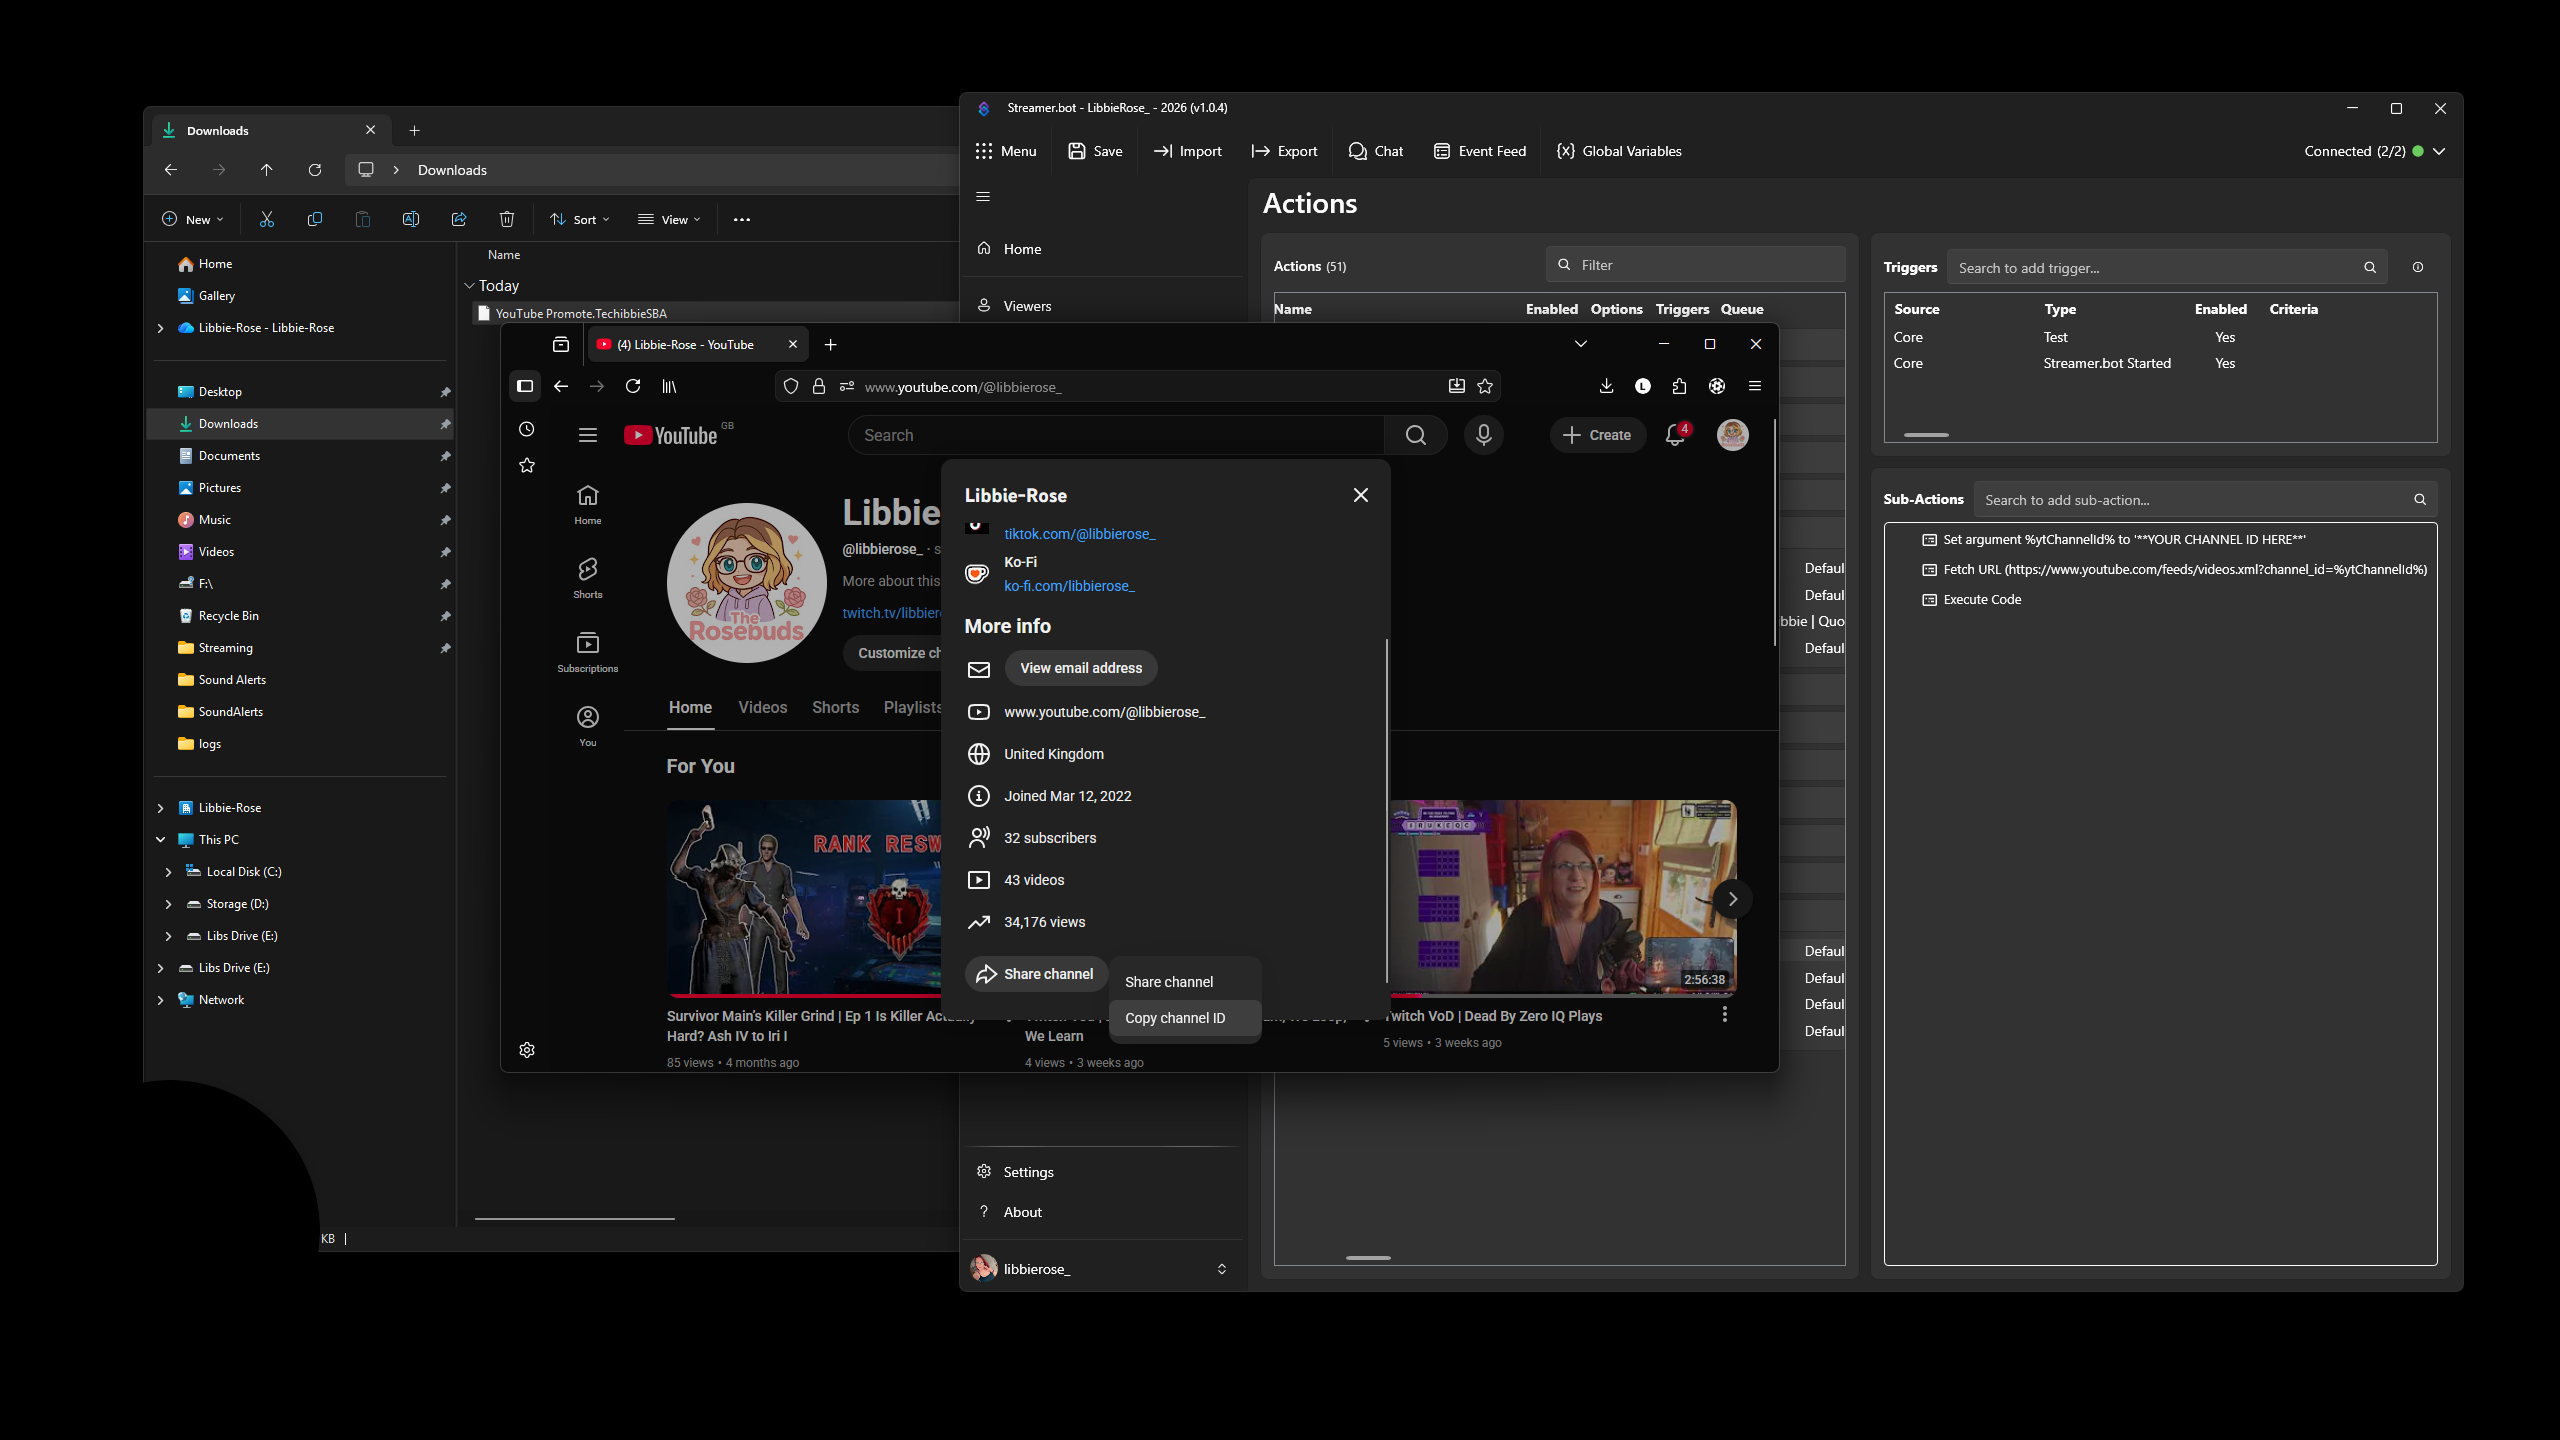Choose Copy channel ID from the menu
The image size is (2560, 1440).
click(x=1185, y=1018)
